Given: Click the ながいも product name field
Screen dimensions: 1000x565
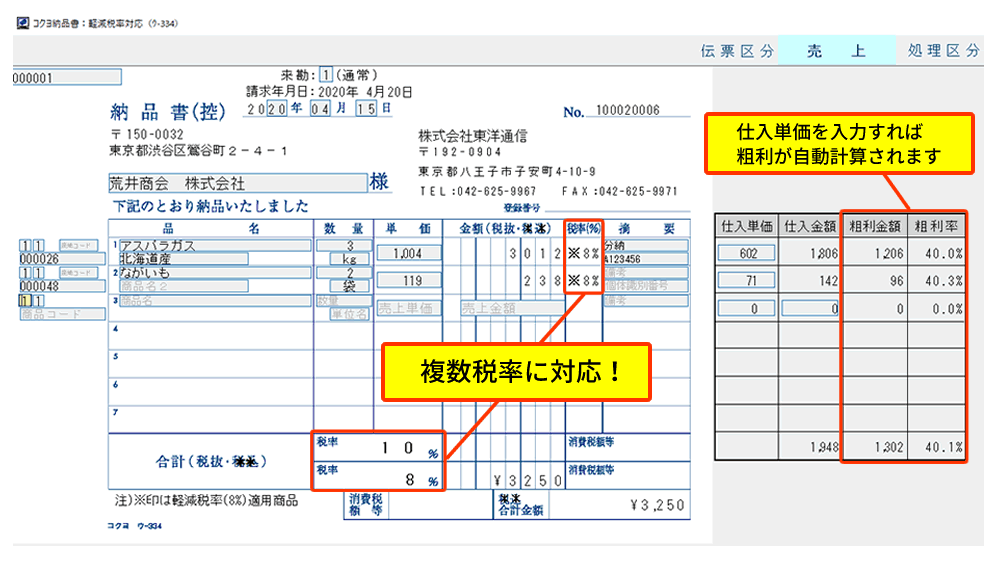Looking at the screenshot, I should [214, 272].
